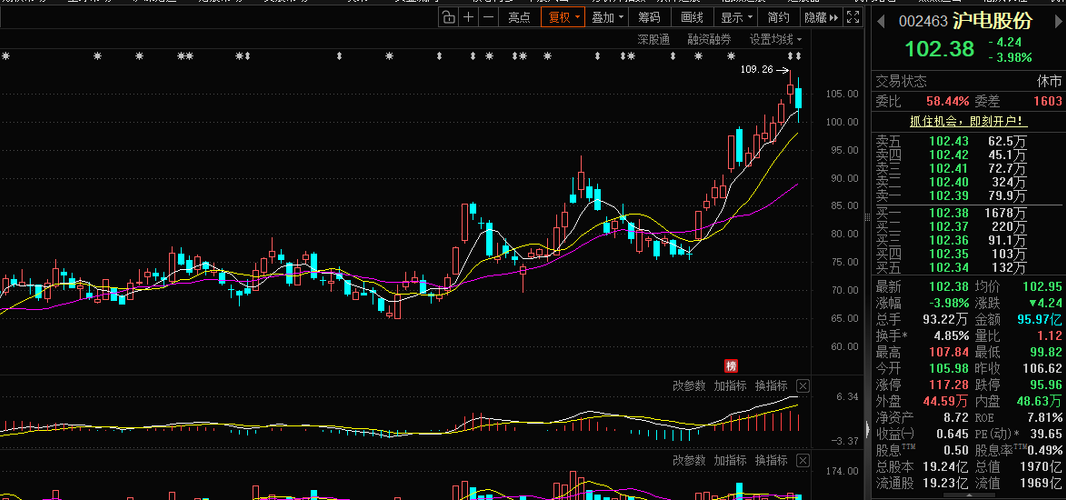Click the 深股通 label
The image size is (1066, 500).
(653, 39)
